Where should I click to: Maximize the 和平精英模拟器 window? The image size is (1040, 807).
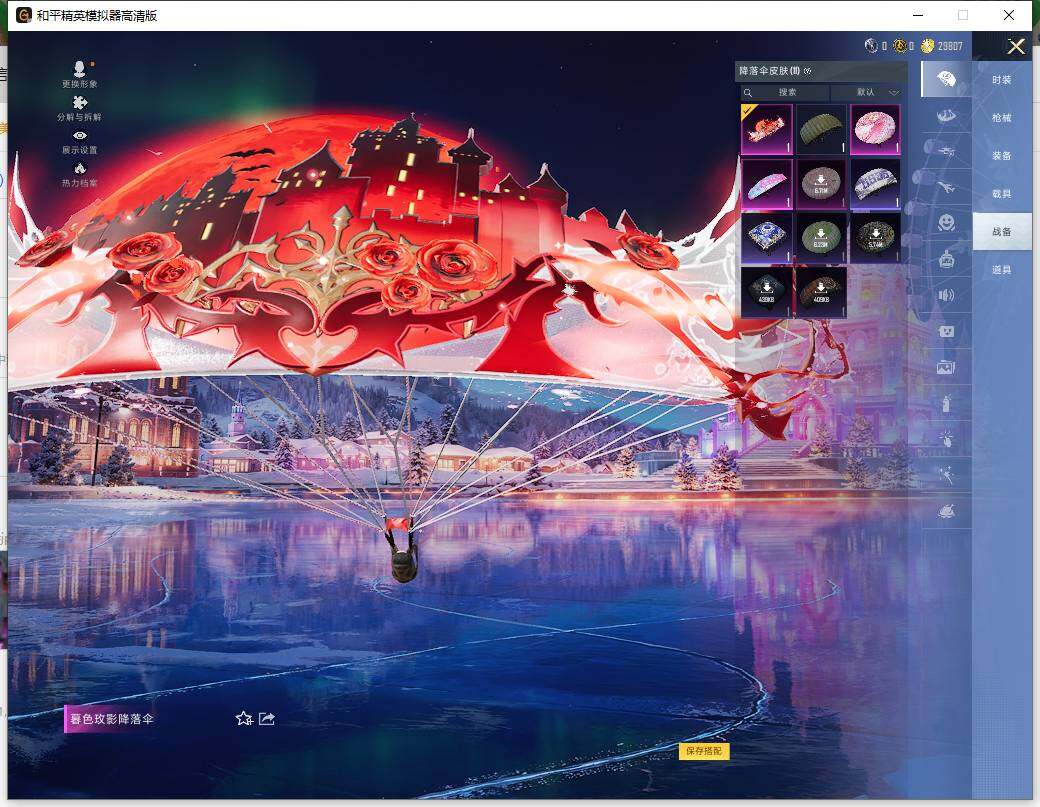coord(962,15)
